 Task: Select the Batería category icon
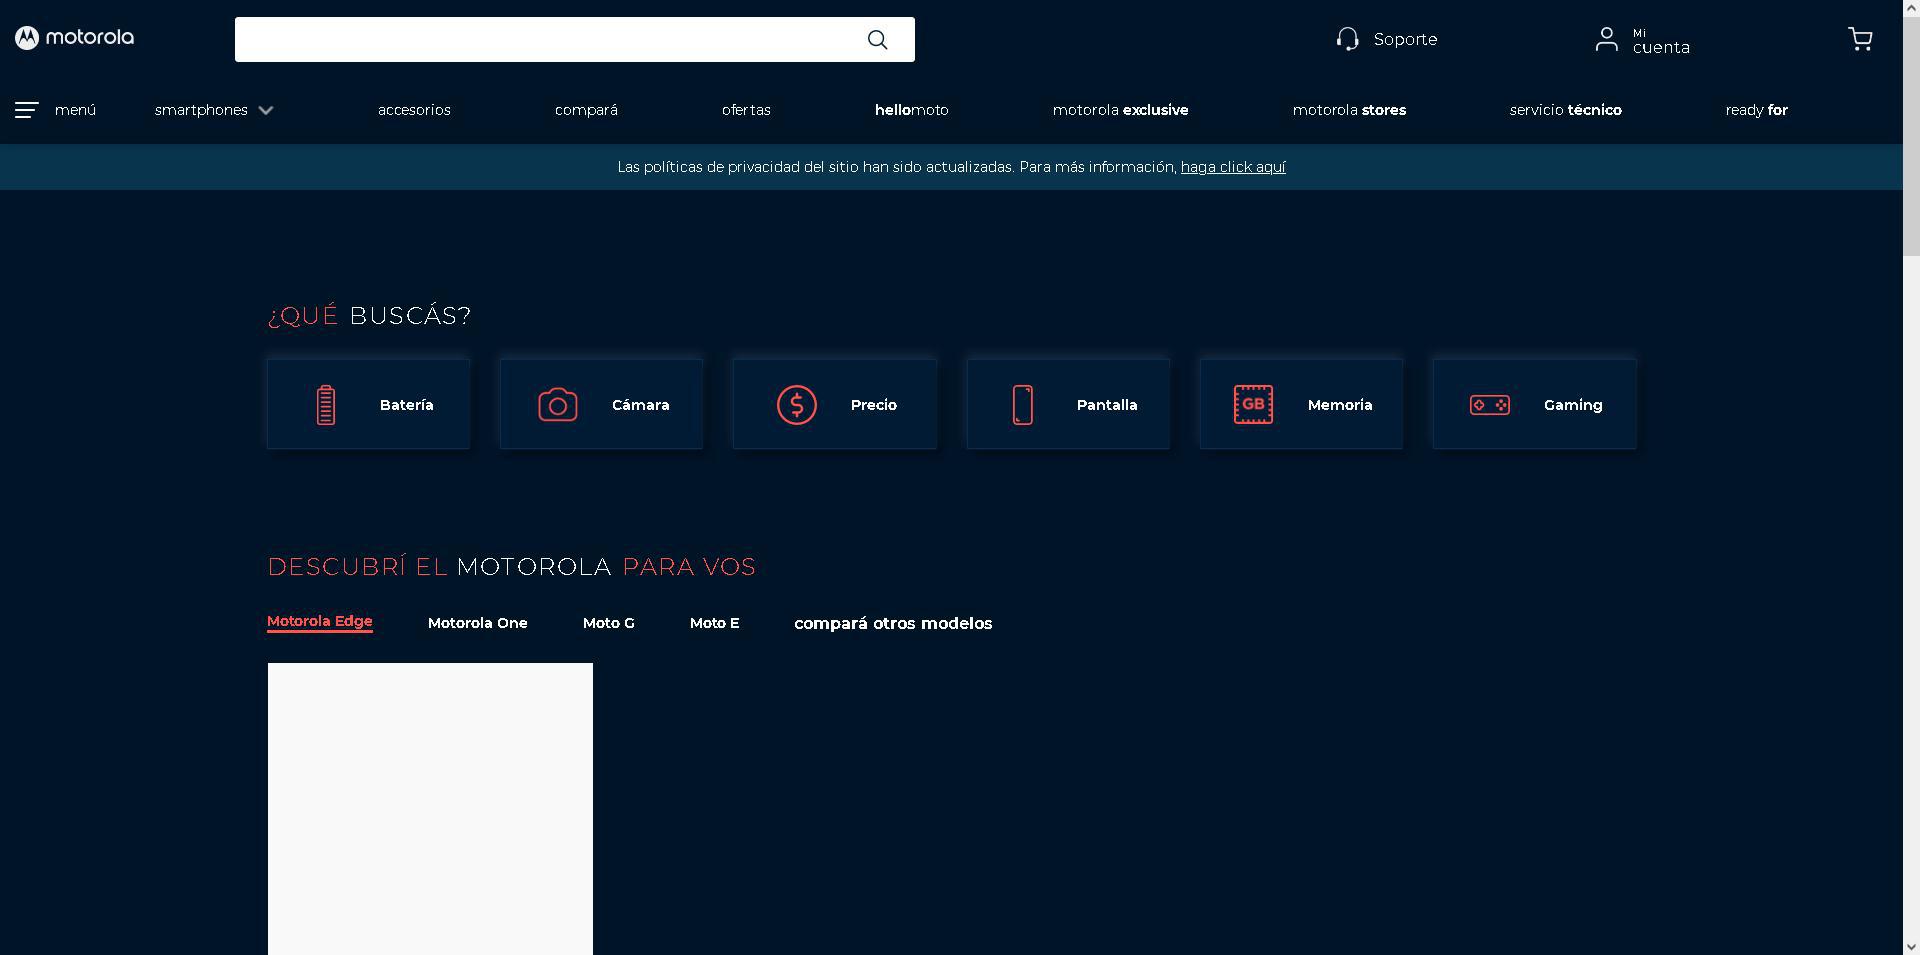click(x=326, y=404)
